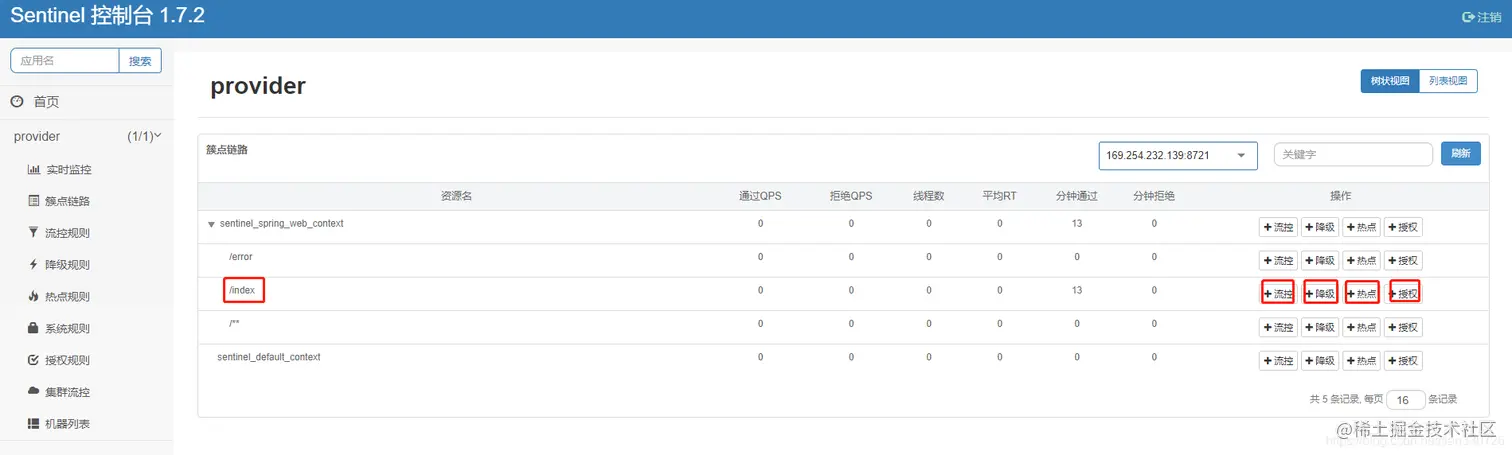The width and height of the screenshot is (1512, 455).
Task: Click the records-per-page box showing 16
Action: 1405,400
